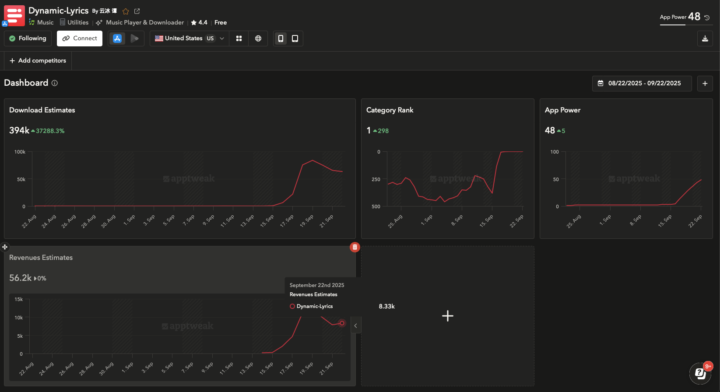Switch to iPad device view
Screen dimensions: 720x392
[x=295, y=39]
